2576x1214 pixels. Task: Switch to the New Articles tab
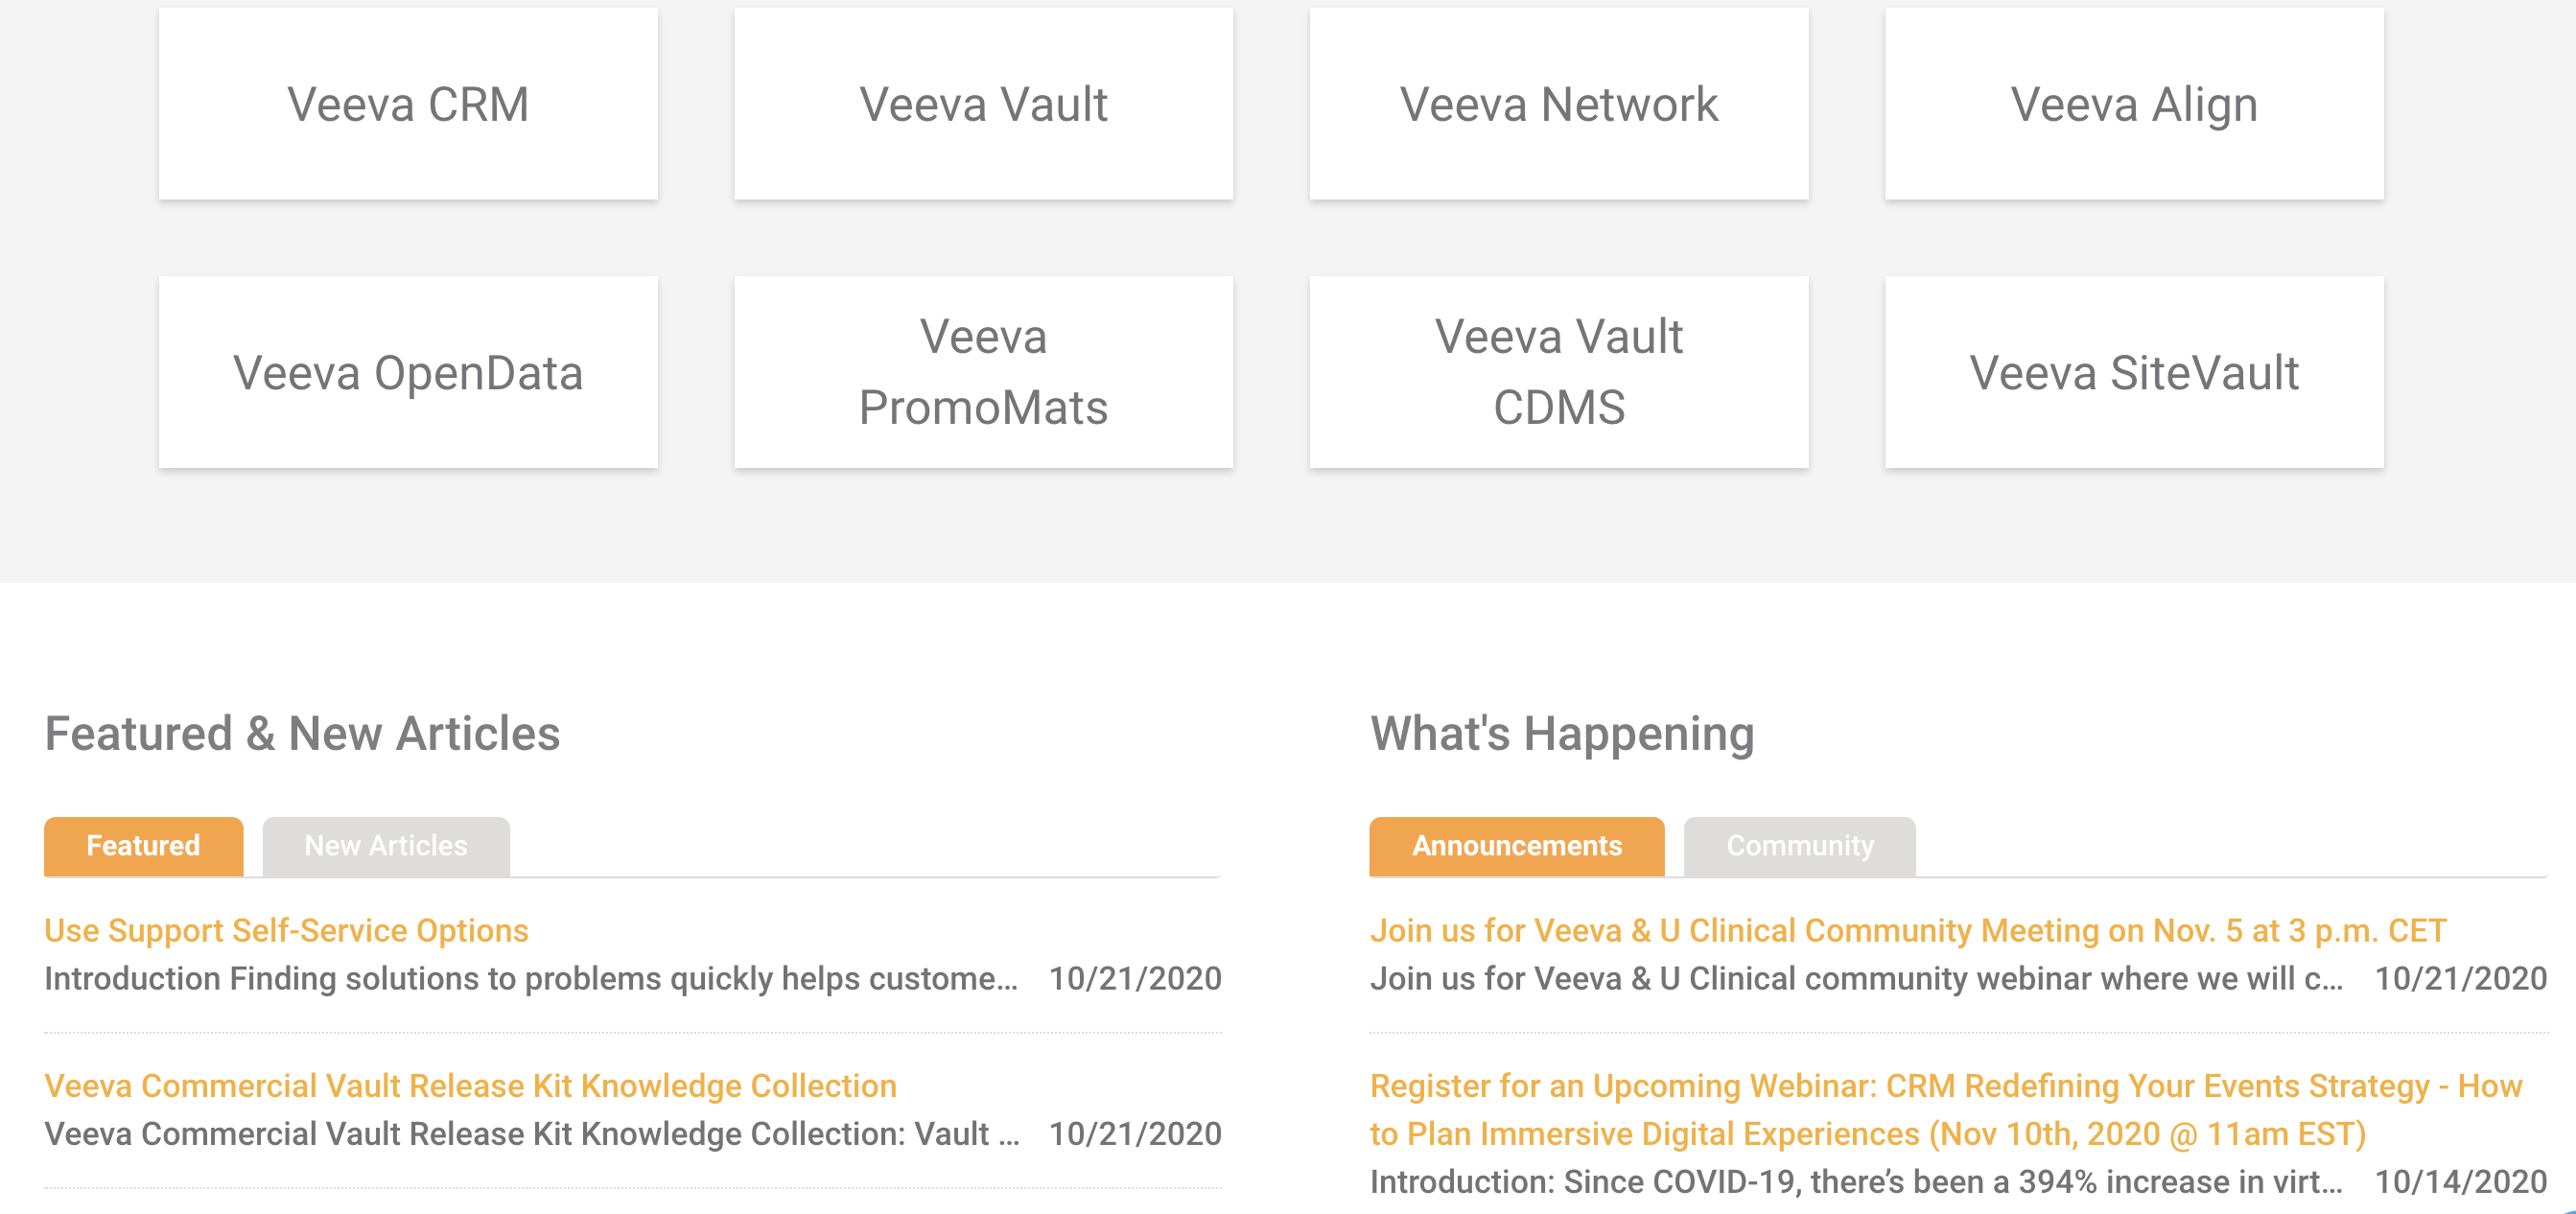[386, 846]
